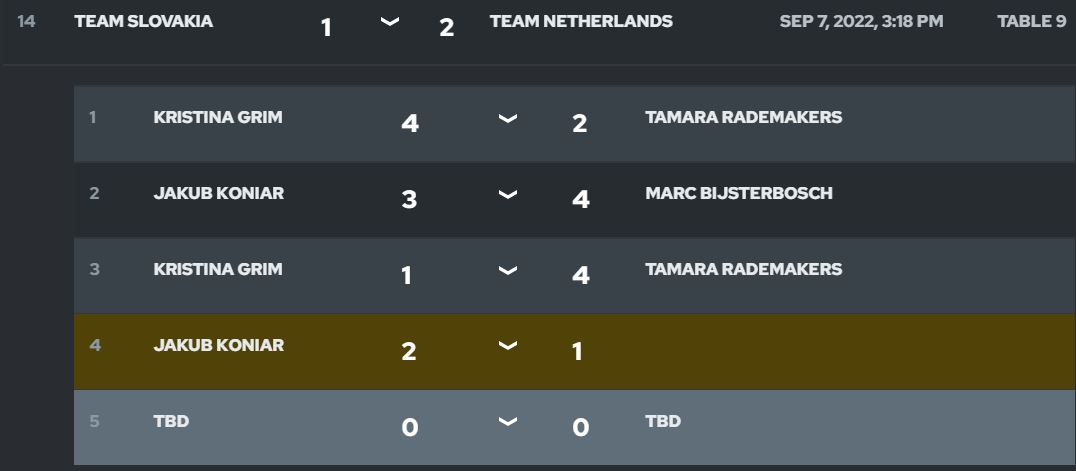Click Slovakia's team score of 1

[326, 27]
